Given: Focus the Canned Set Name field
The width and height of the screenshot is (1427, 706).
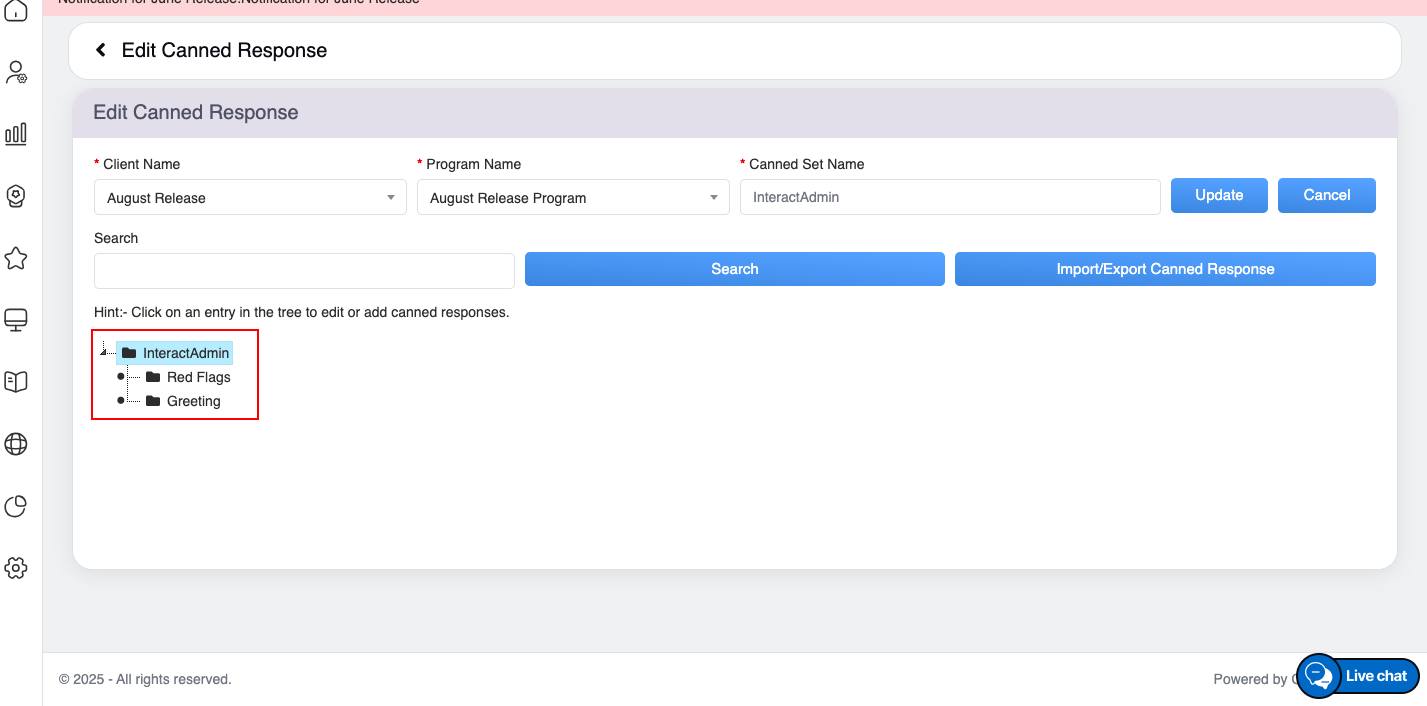Looking at the screenshot, I should [949, 197].
